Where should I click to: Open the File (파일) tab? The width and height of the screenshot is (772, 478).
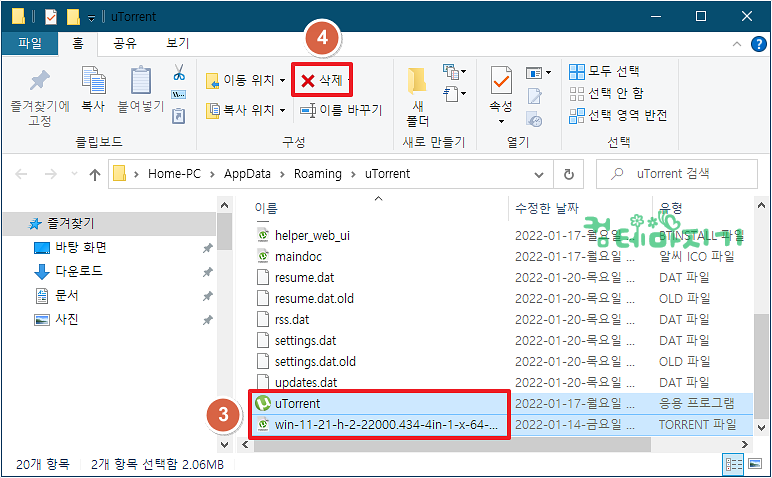pyautogui.click(x=30, y=44)
